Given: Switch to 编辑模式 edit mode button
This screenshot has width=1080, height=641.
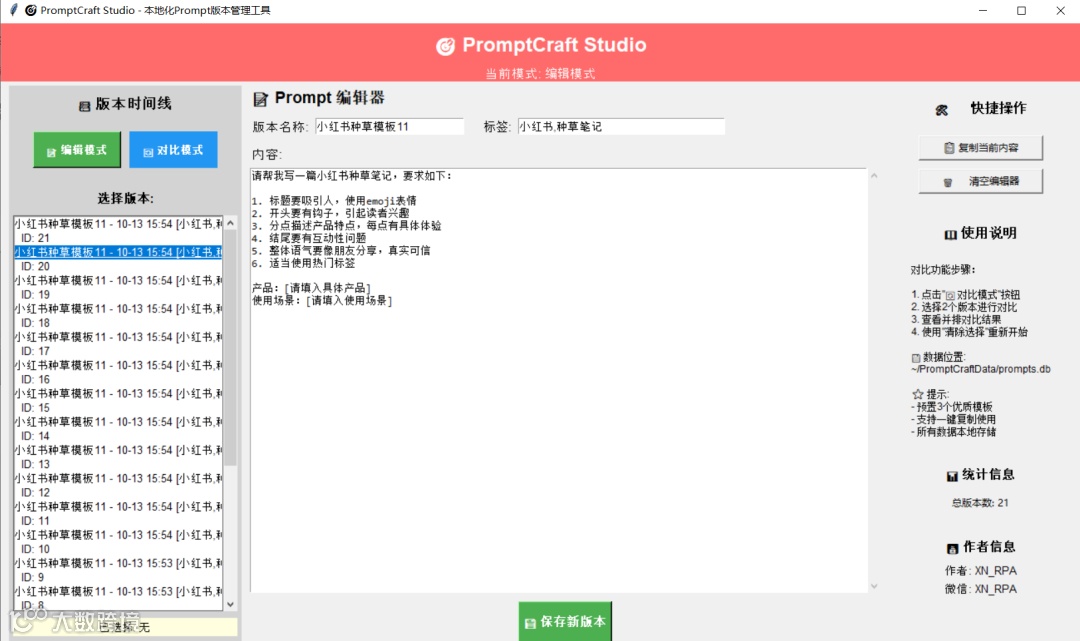Looking at the screenshot, I should pos(76,149).
